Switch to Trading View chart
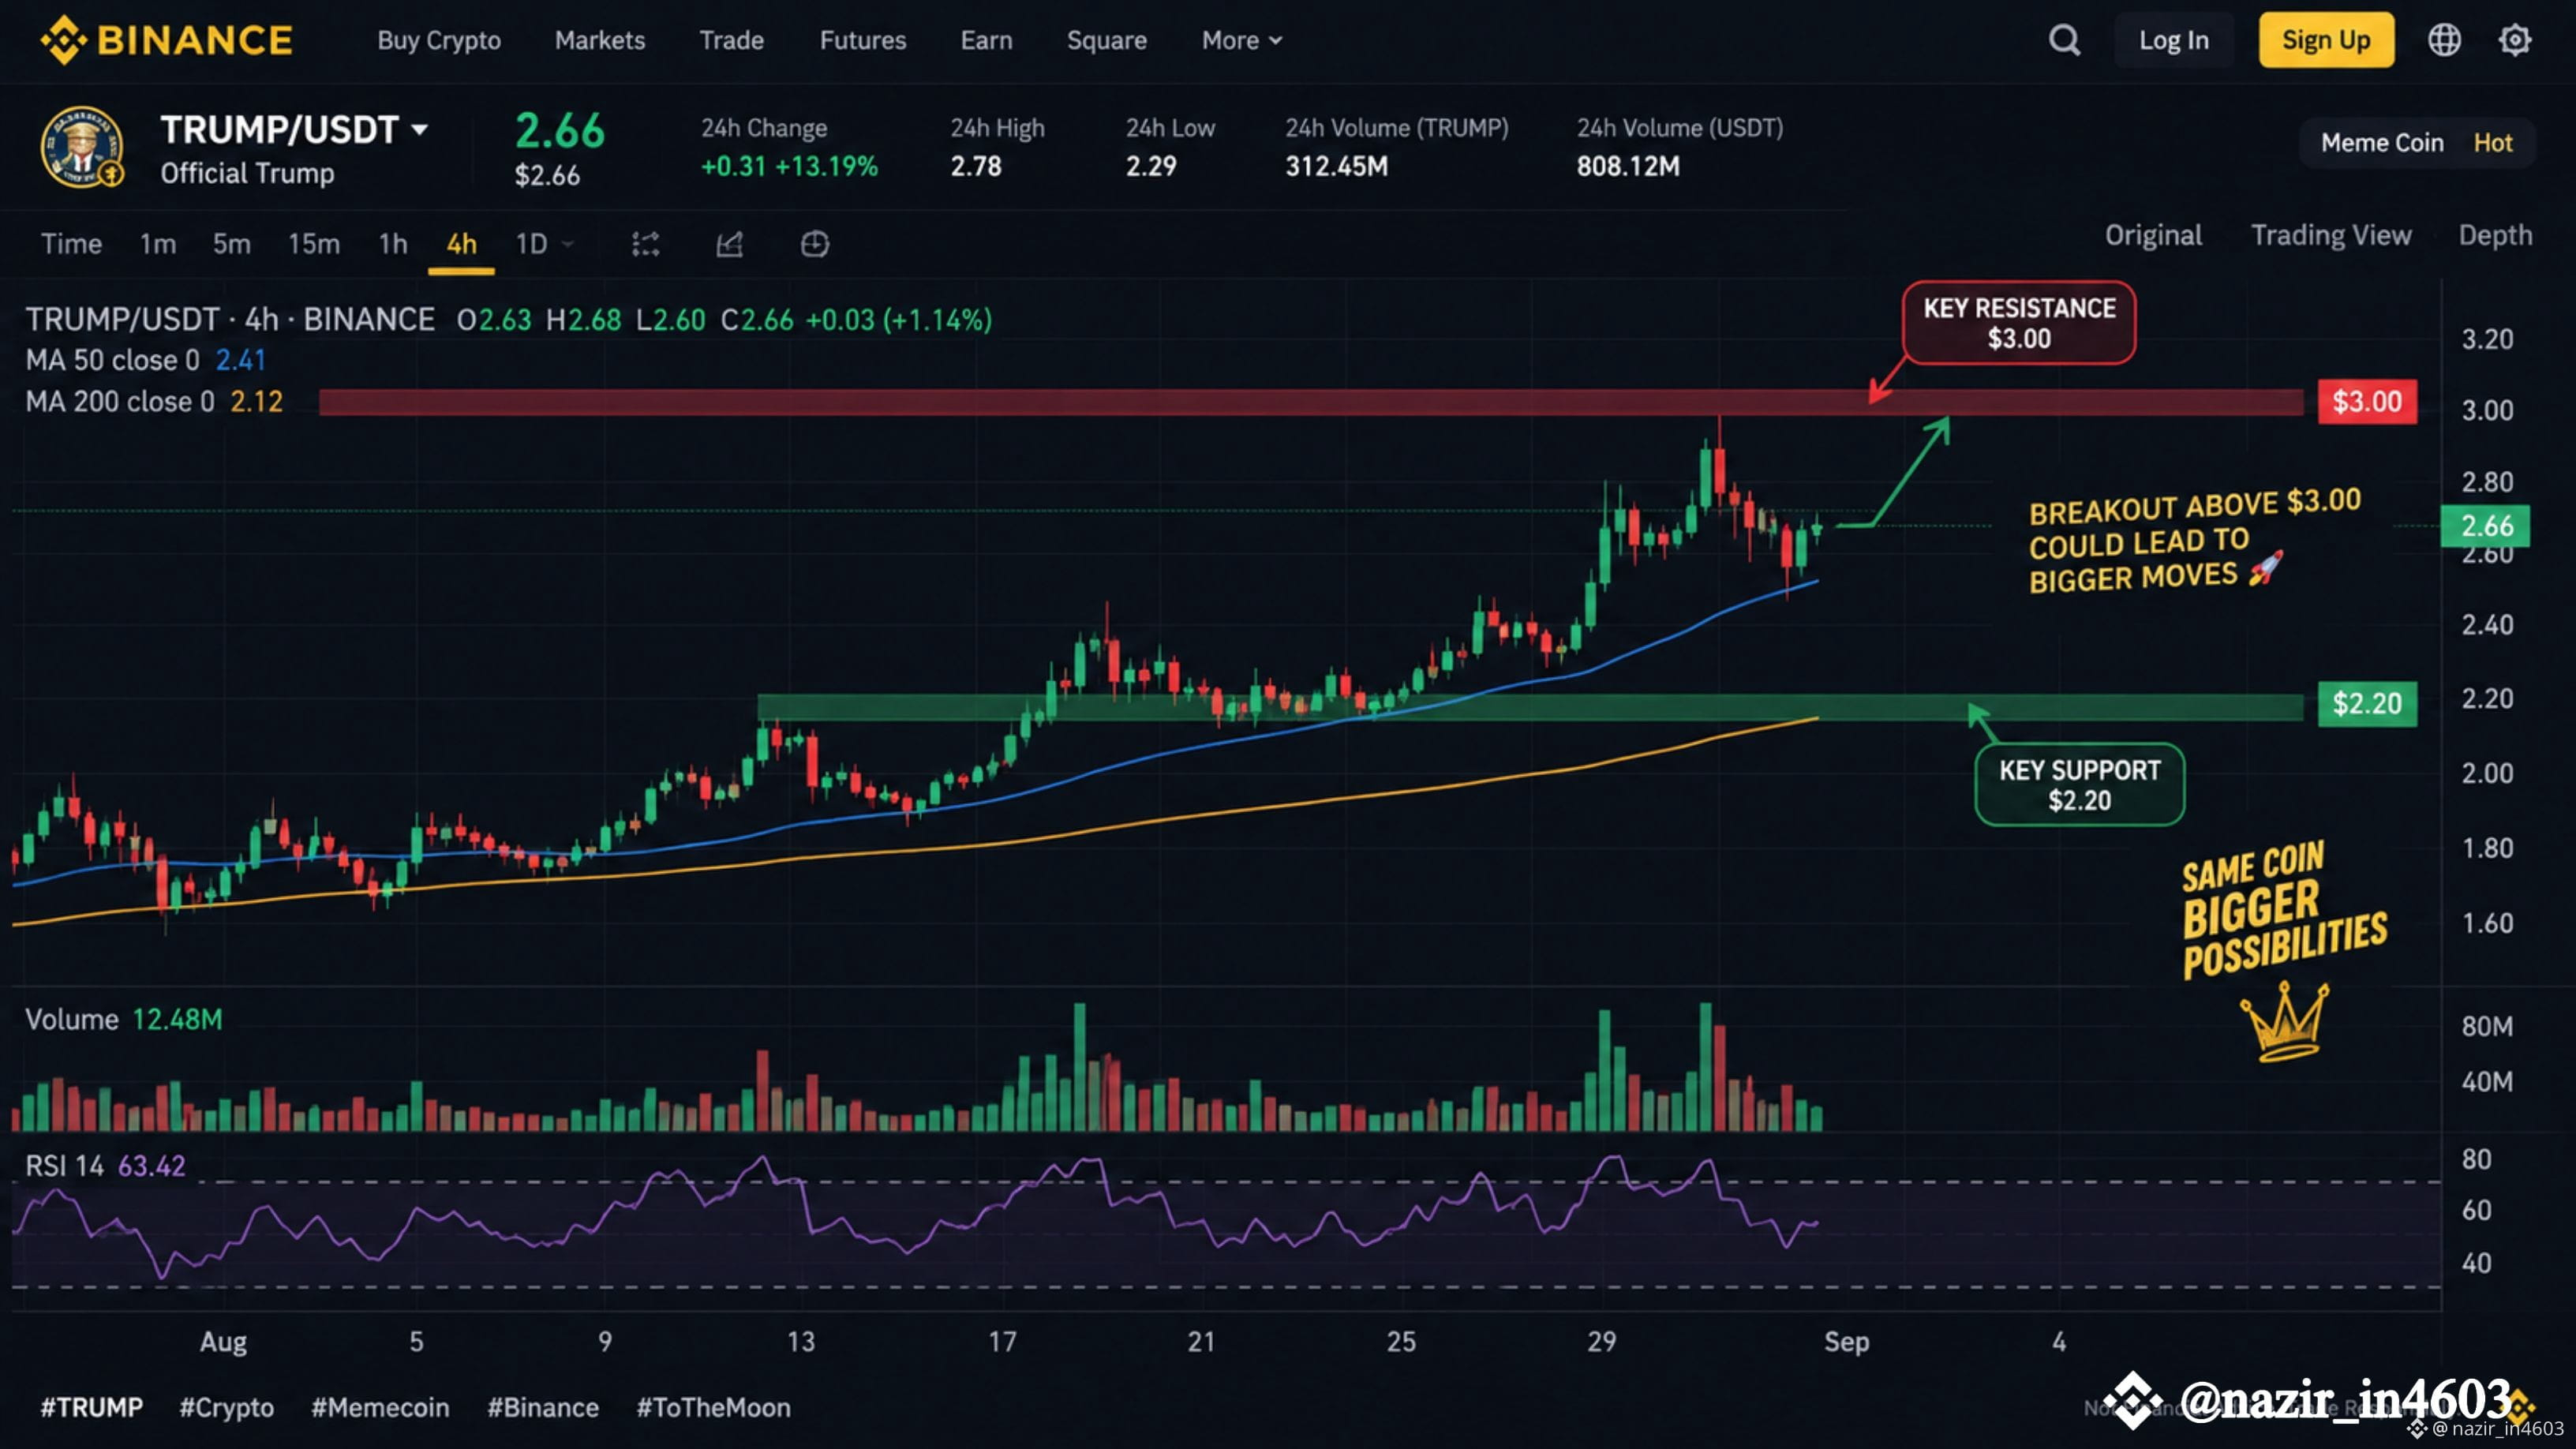Image resolution: width=2576 pixels, height=1449 pixels. pyautogui.click(x=2331, y=235)
